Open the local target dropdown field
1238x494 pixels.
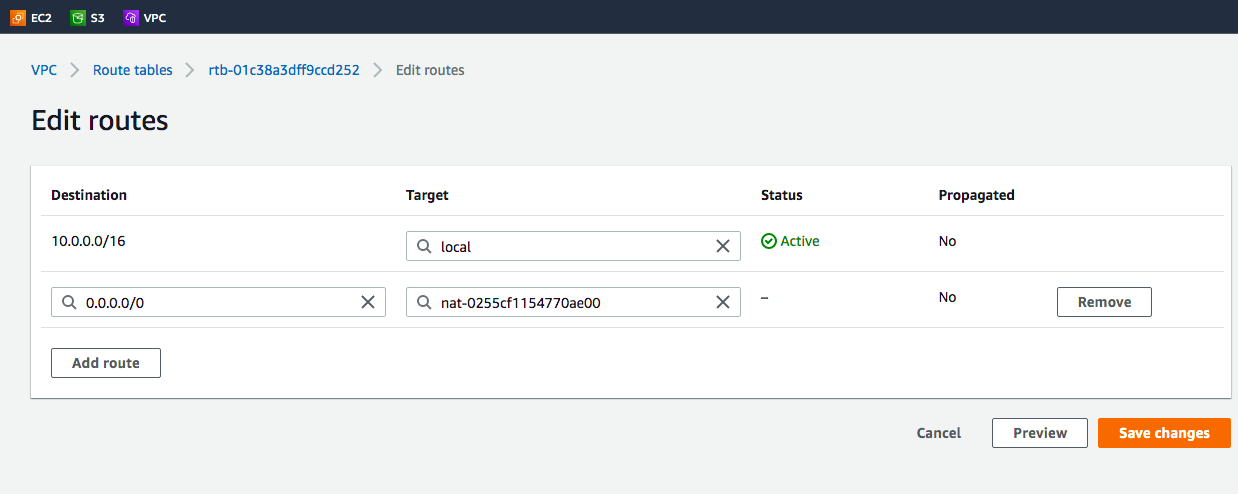point(570,246)
